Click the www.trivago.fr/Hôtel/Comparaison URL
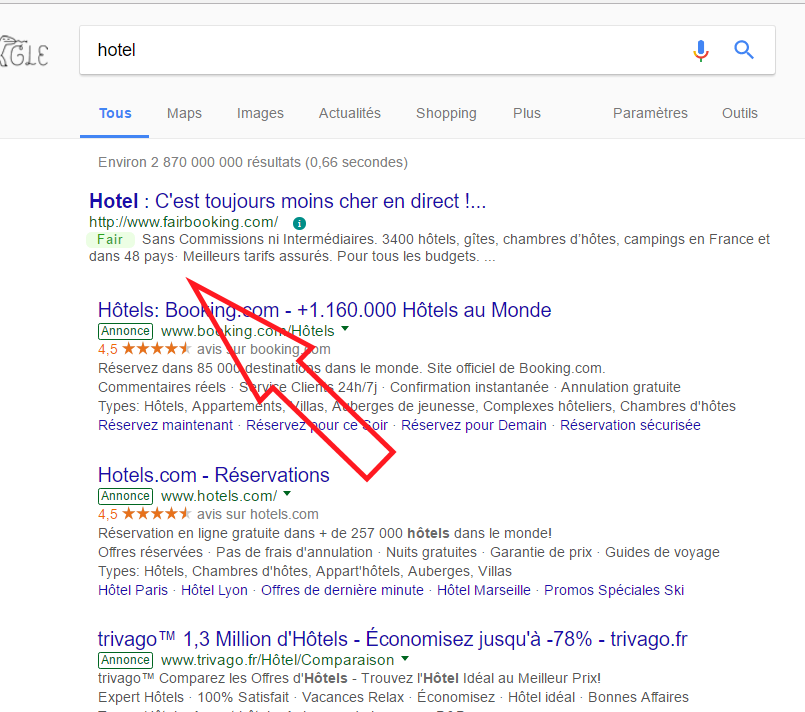Screen dimensions: 805x712 (277, 660)
